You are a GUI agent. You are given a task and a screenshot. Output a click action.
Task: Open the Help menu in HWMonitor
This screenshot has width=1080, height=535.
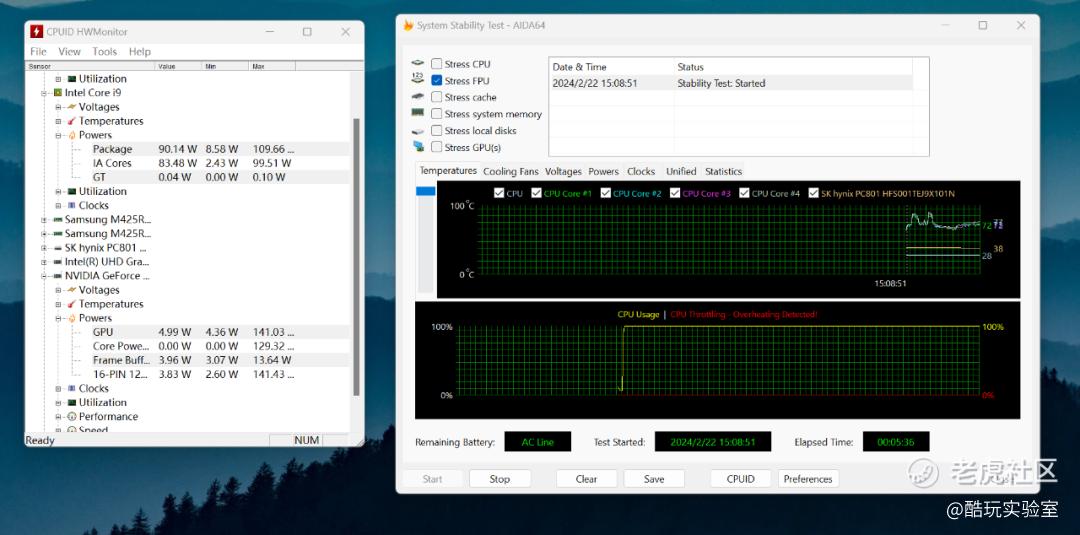pos(140,52)
